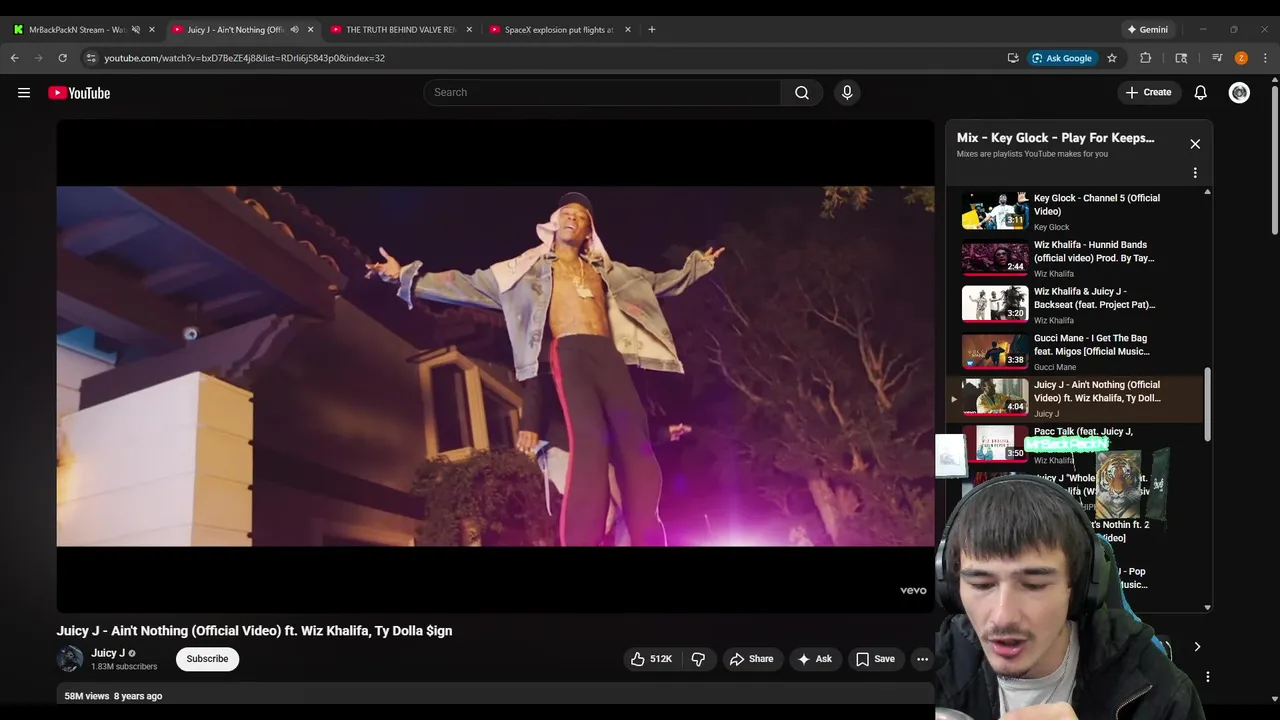Open the Create menu
This screenshot has width=1280, height=720.
pos(1148,92)
